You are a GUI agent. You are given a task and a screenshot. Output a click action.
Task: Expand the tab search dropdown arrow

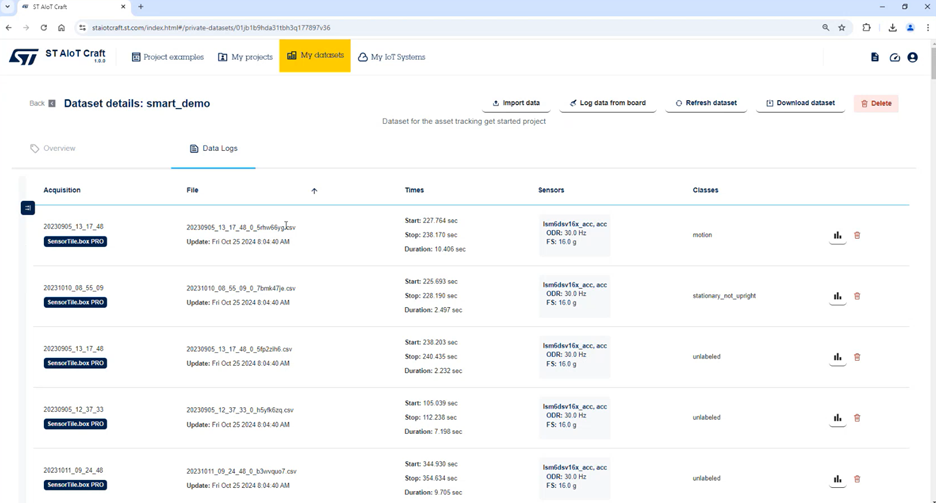coord(8,7)
